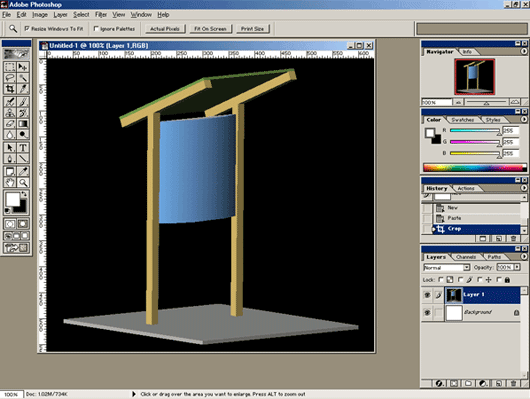Select the Rectangular Marquee tool
This screenshot has height=399, width=530.
coord(10,67)
